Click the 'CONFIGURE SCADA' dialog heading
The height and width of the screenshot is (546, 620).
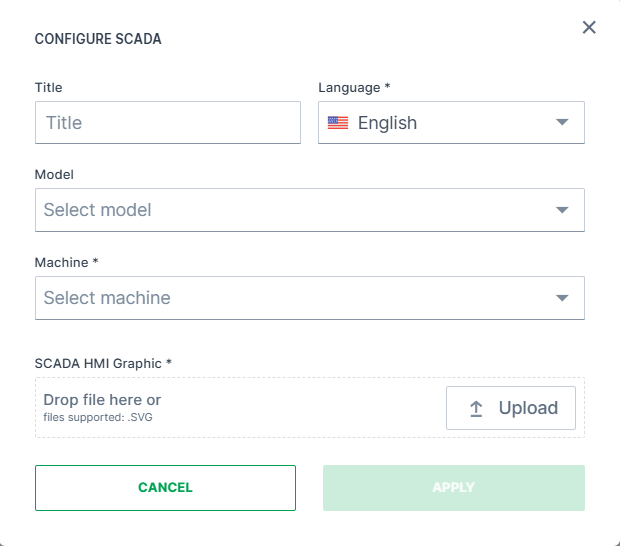tap(98, 39)
